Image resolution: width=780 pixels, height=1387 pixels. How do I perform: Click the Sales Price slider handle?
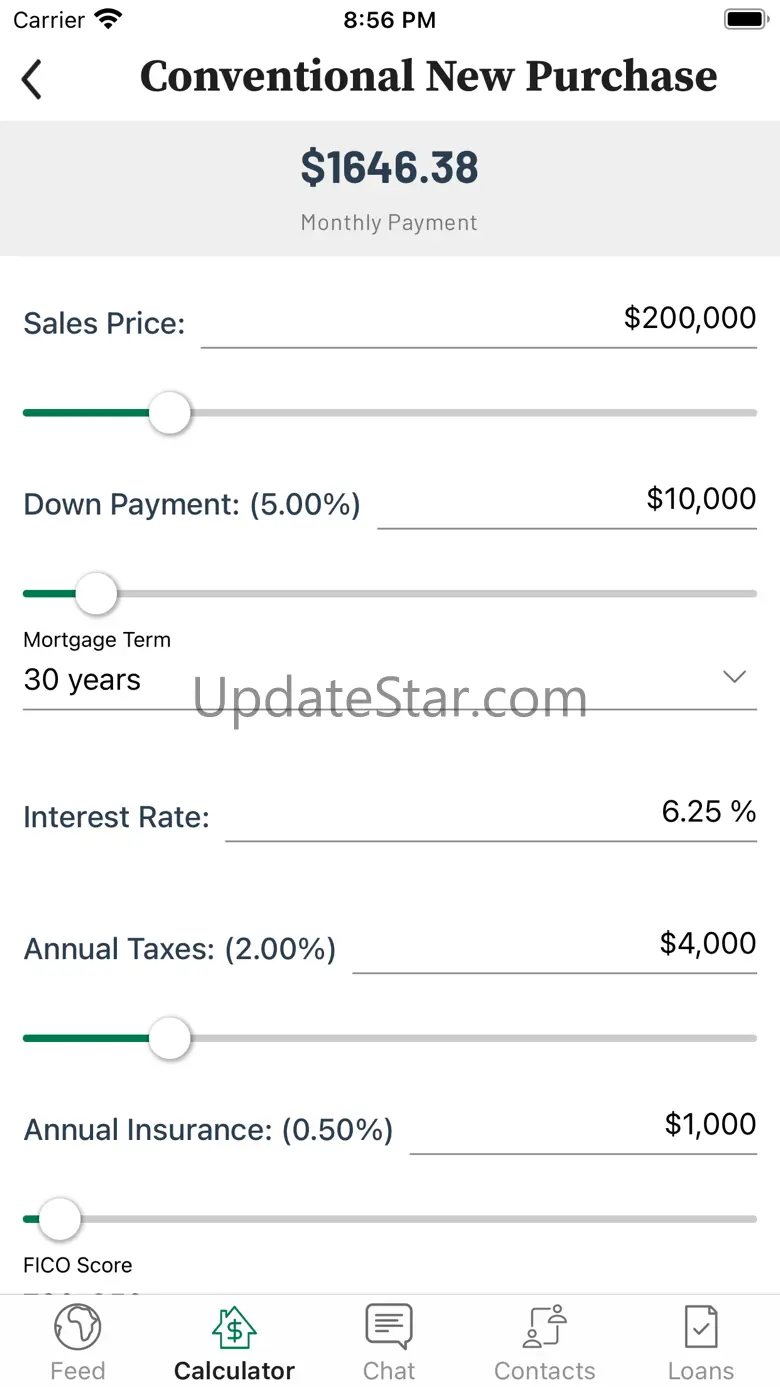tap(170, 413)
